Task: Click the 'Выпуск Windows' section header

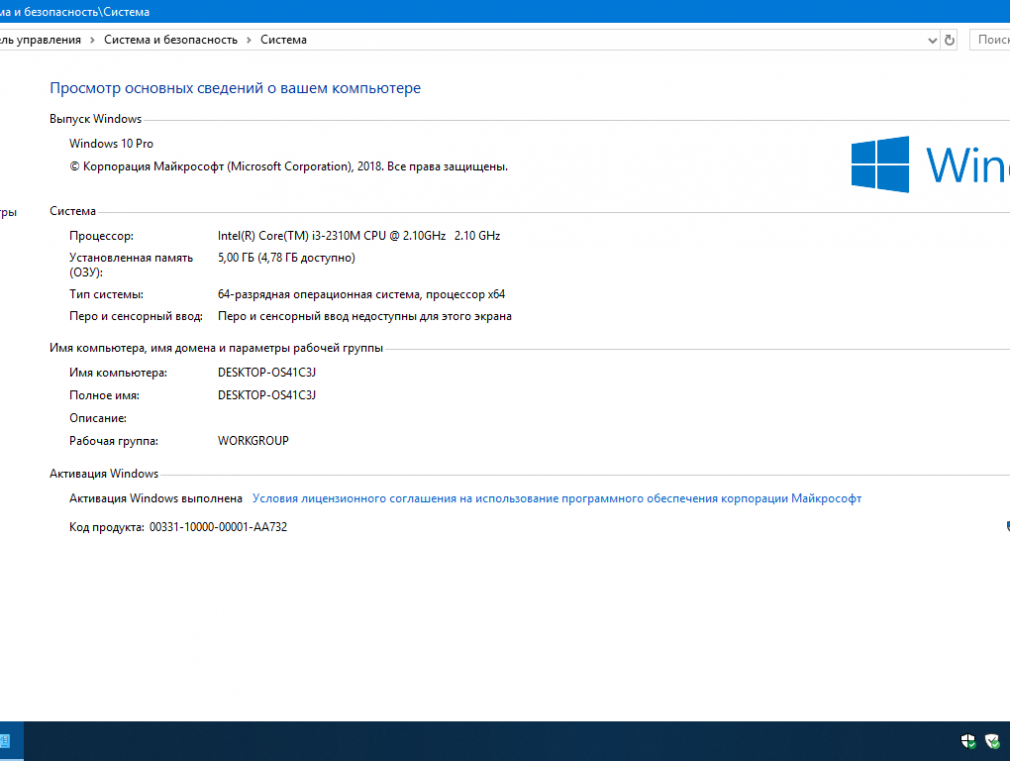Action: (x=95, y=119)
